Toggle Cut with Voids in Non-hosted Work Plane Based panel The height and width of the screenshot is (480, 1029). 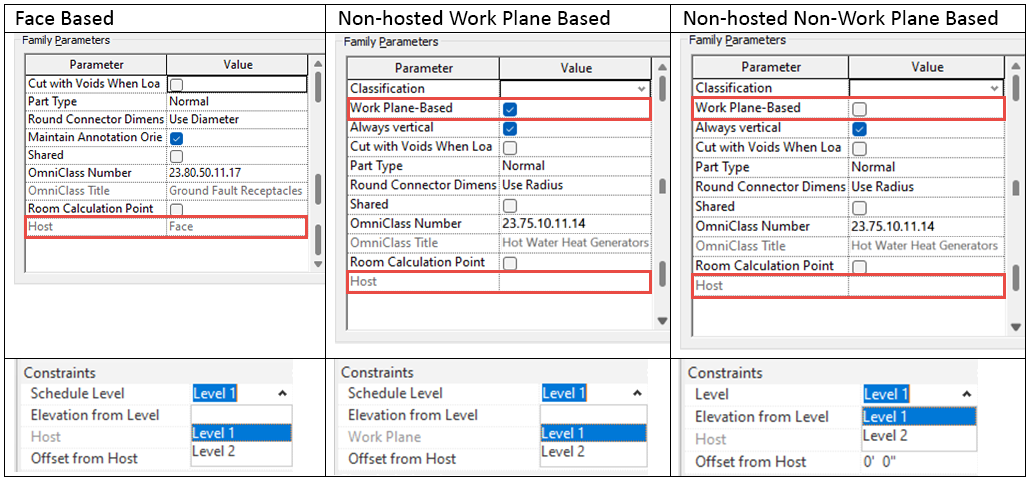click(x=509, y=147)
